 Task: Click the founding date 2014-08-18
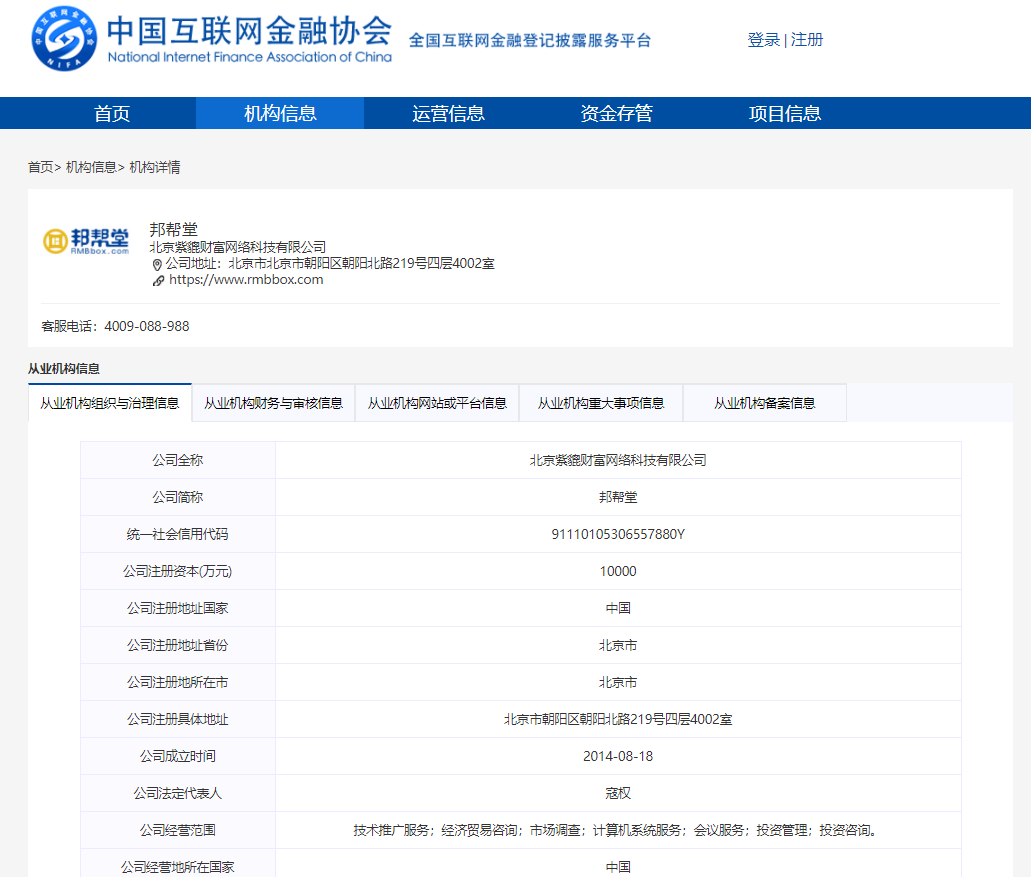(x=618, y=756)
